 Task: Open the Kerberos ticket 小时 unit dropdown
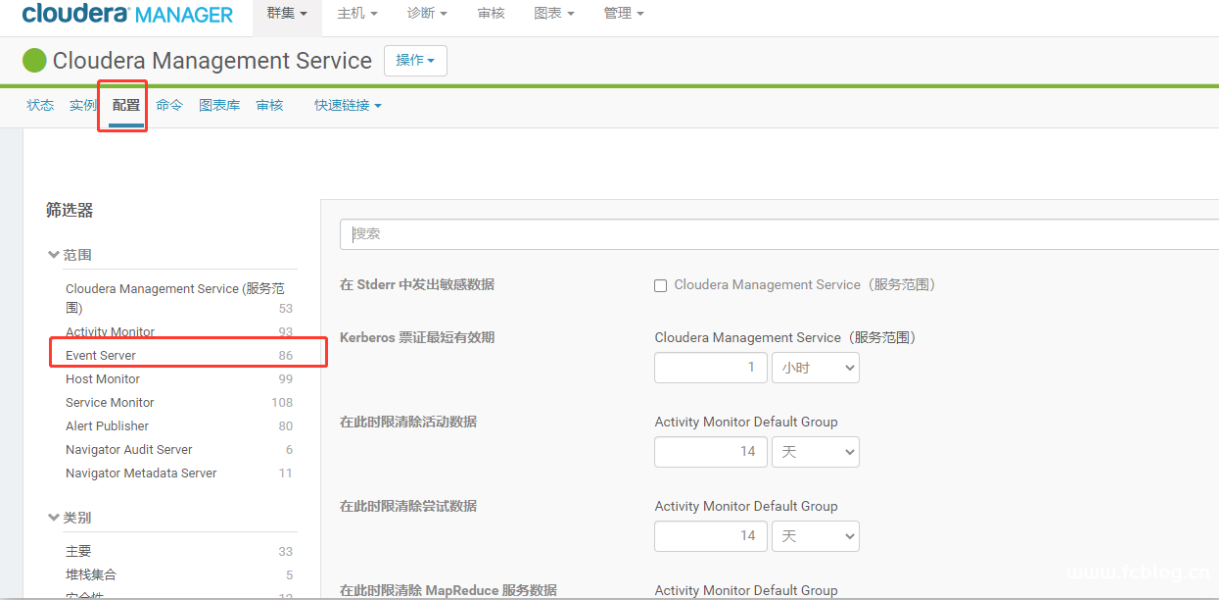tap(815, 368)
